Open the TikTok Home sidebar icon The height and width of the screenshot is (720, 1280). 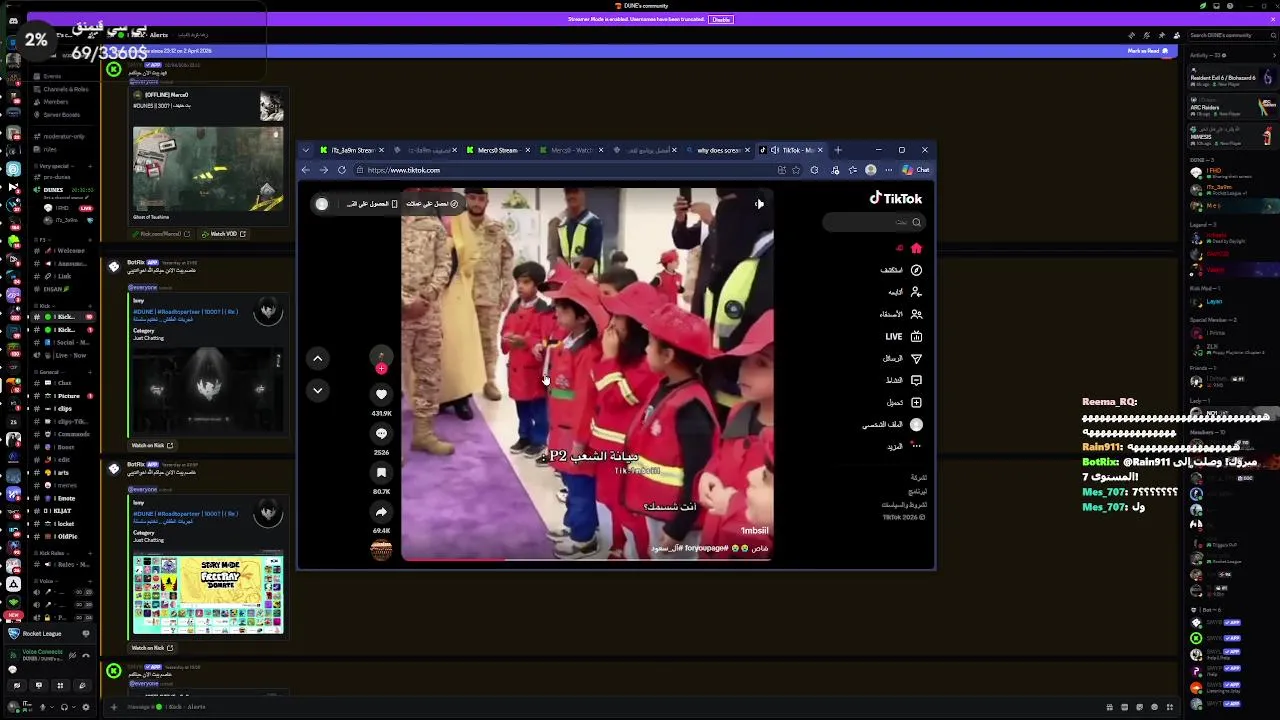(916, 248)
